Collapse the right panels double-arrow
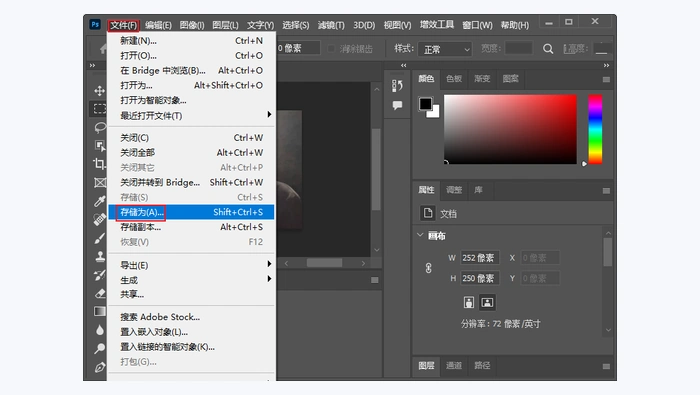The width and height of the screenshot is (700, 395). pyautogui.click(x=606, y=65)
